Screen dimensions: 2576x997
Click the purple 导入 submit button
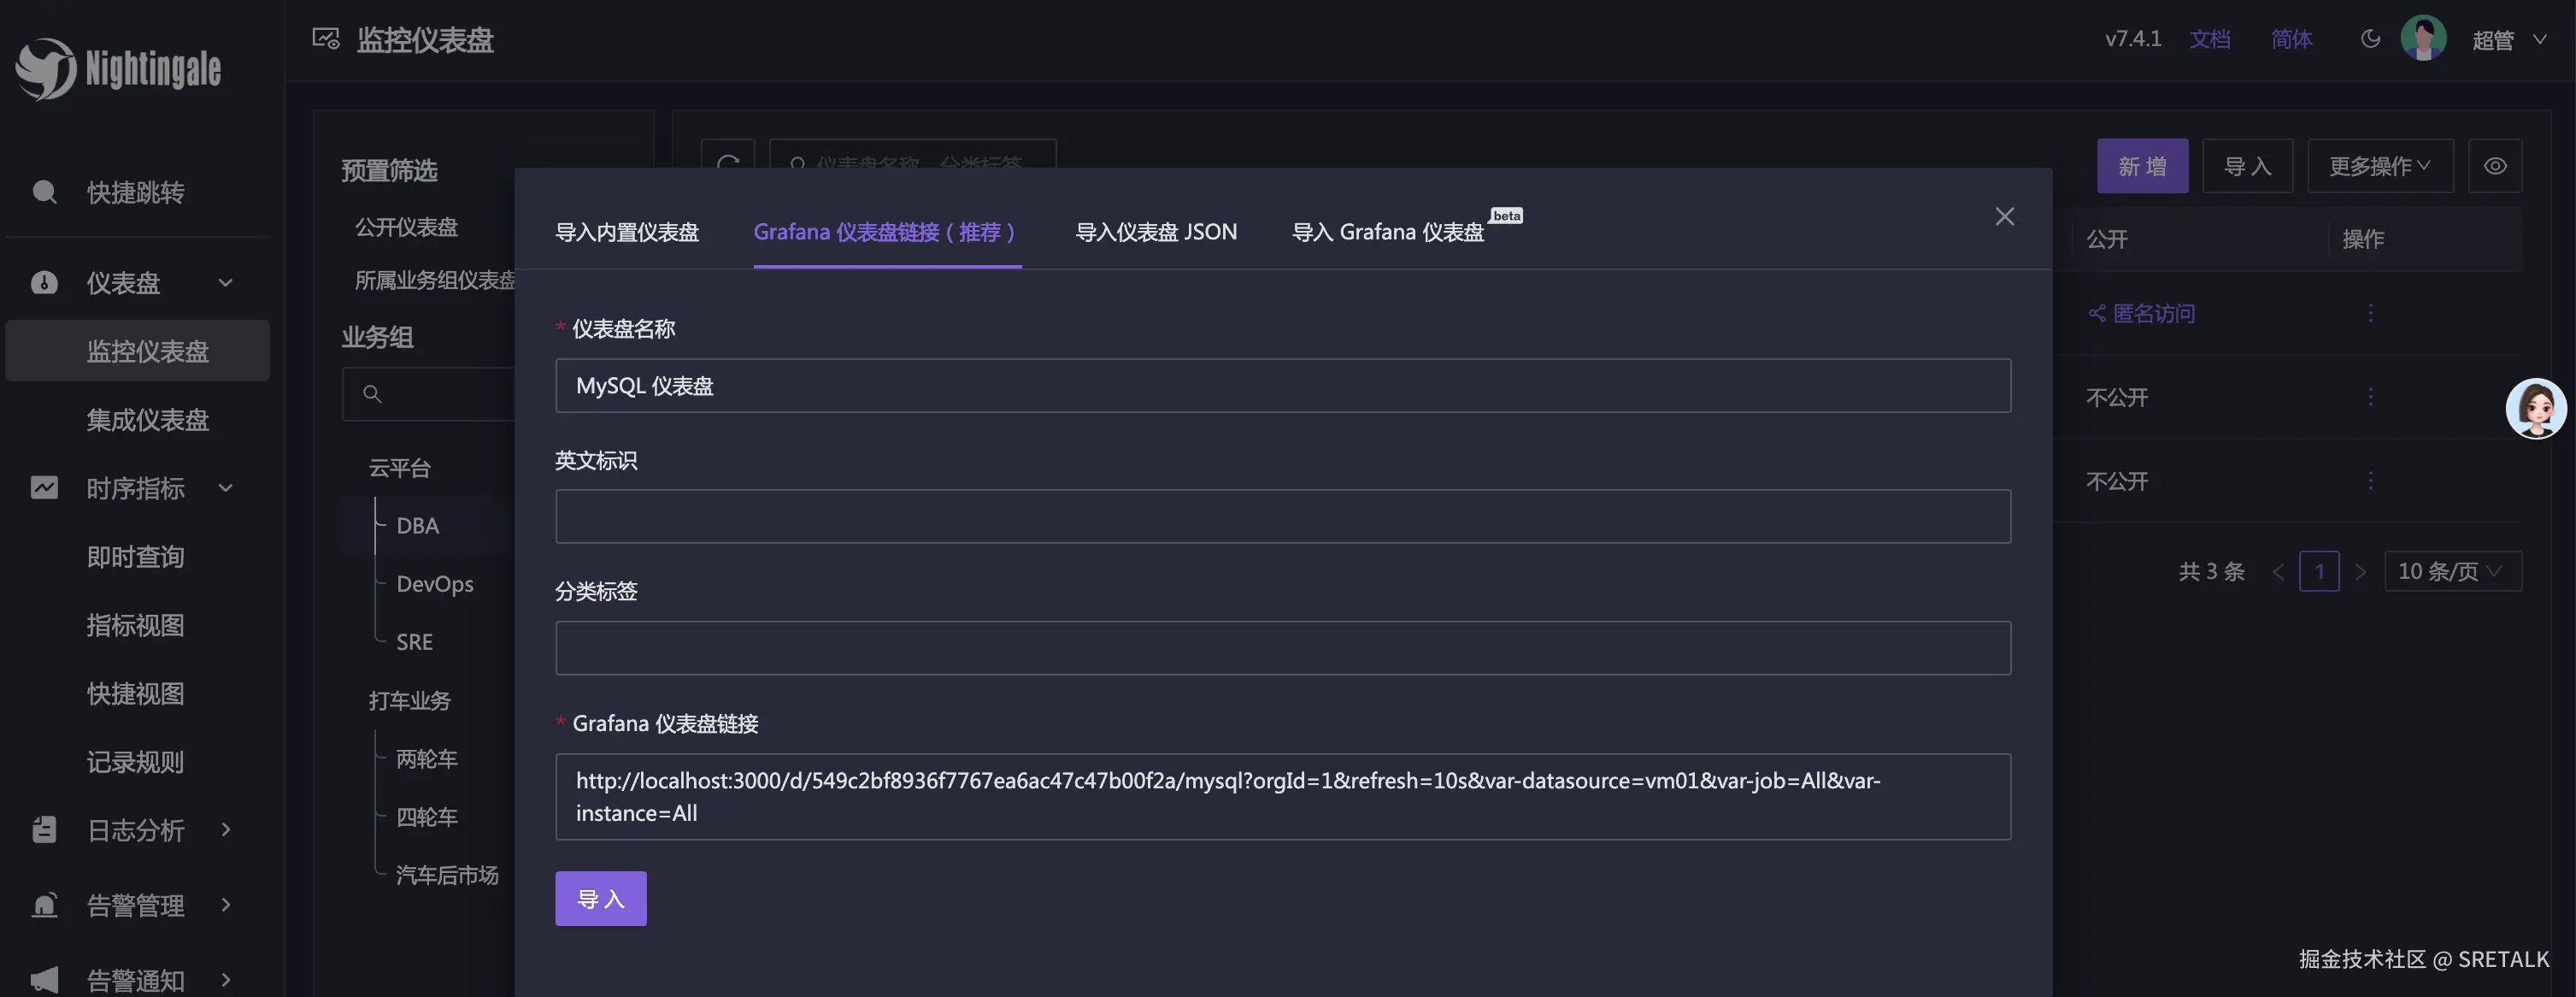pos(601,899)
